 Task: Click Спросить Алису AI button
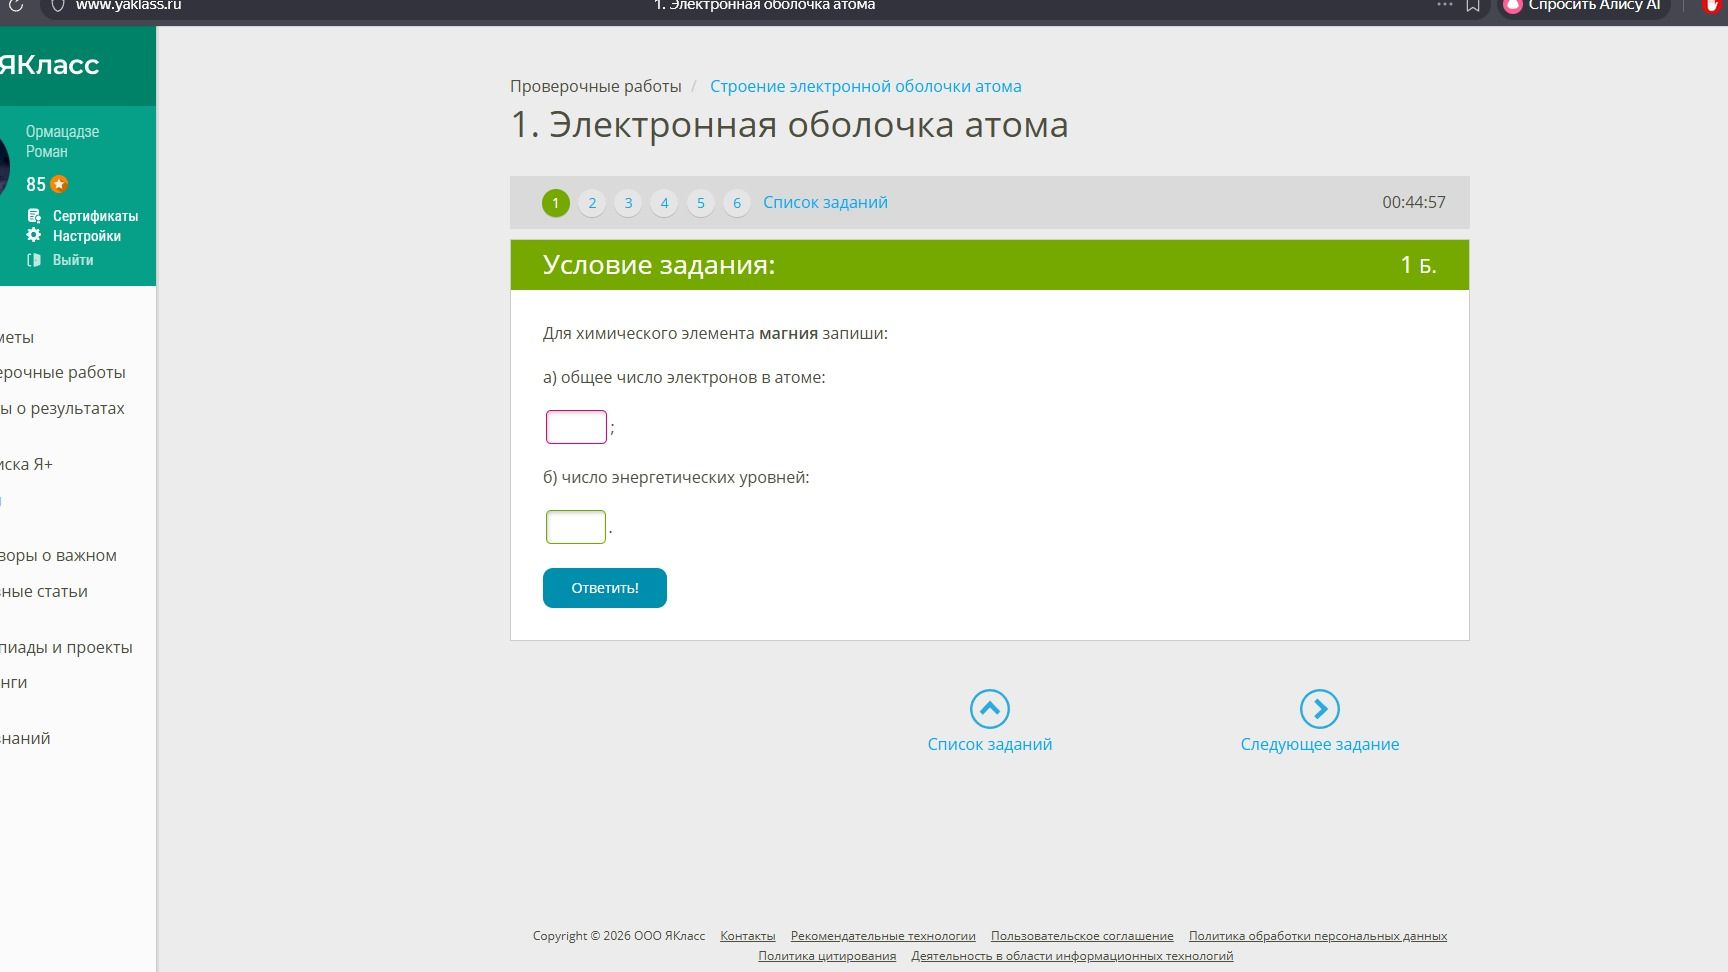[x=1583, y=7]
